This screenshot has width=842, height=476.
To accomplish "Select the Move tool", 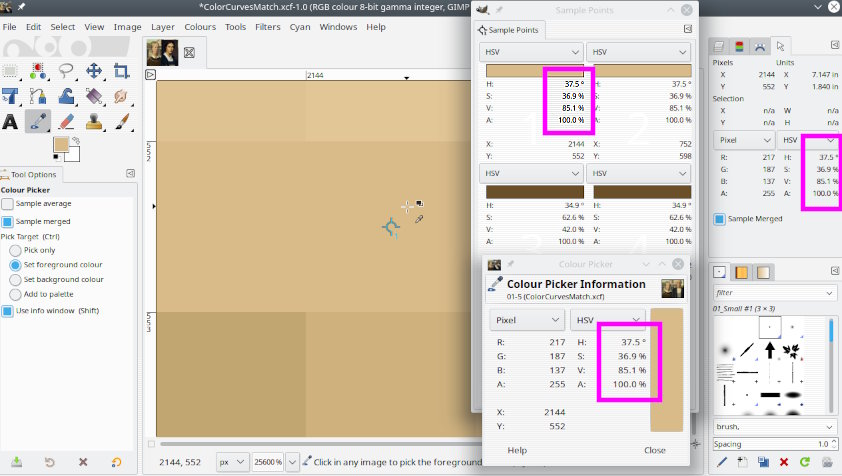I will 94,71.
